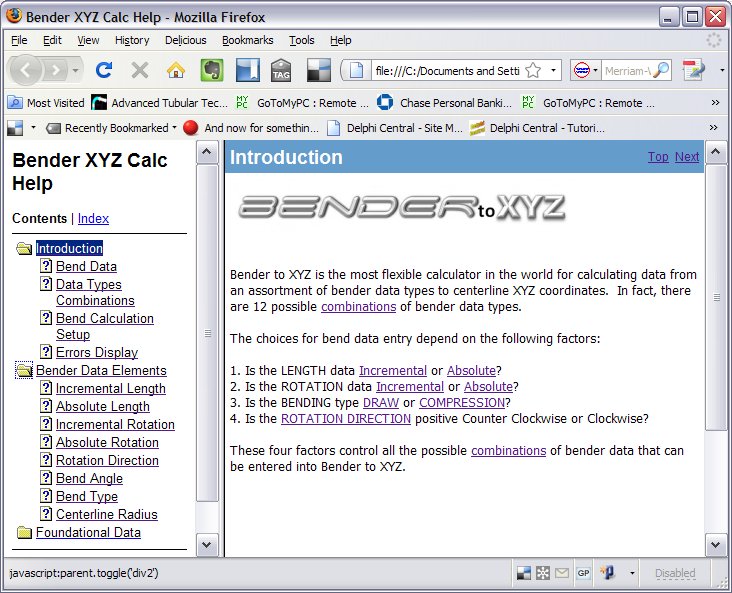Click the Stop loading X icon

[140, 70]
